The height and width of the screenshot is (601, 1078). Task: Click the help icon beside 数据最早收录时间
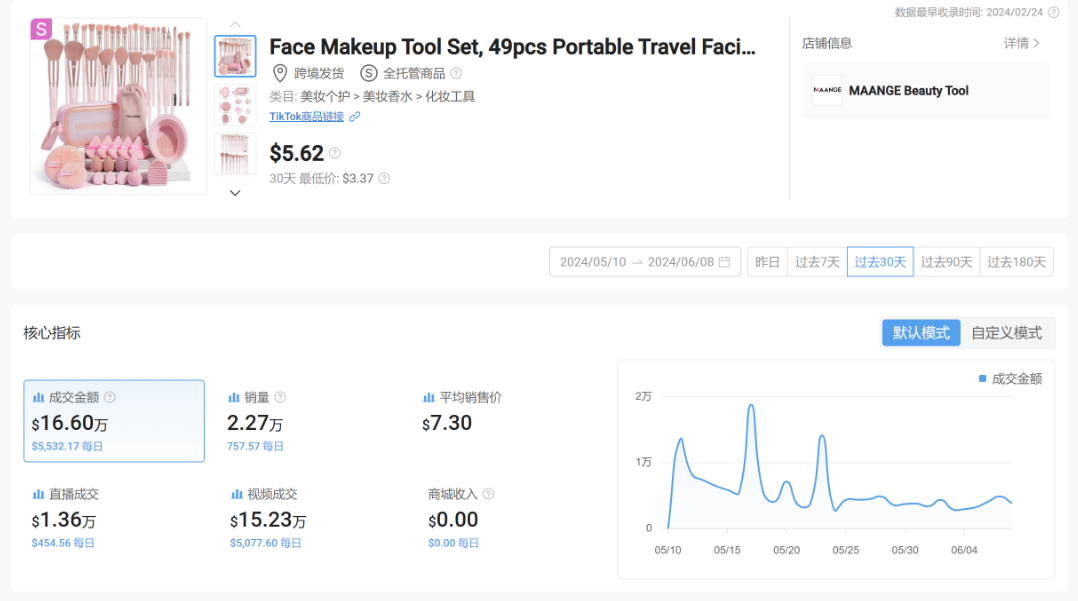(x=1053, y=12)
